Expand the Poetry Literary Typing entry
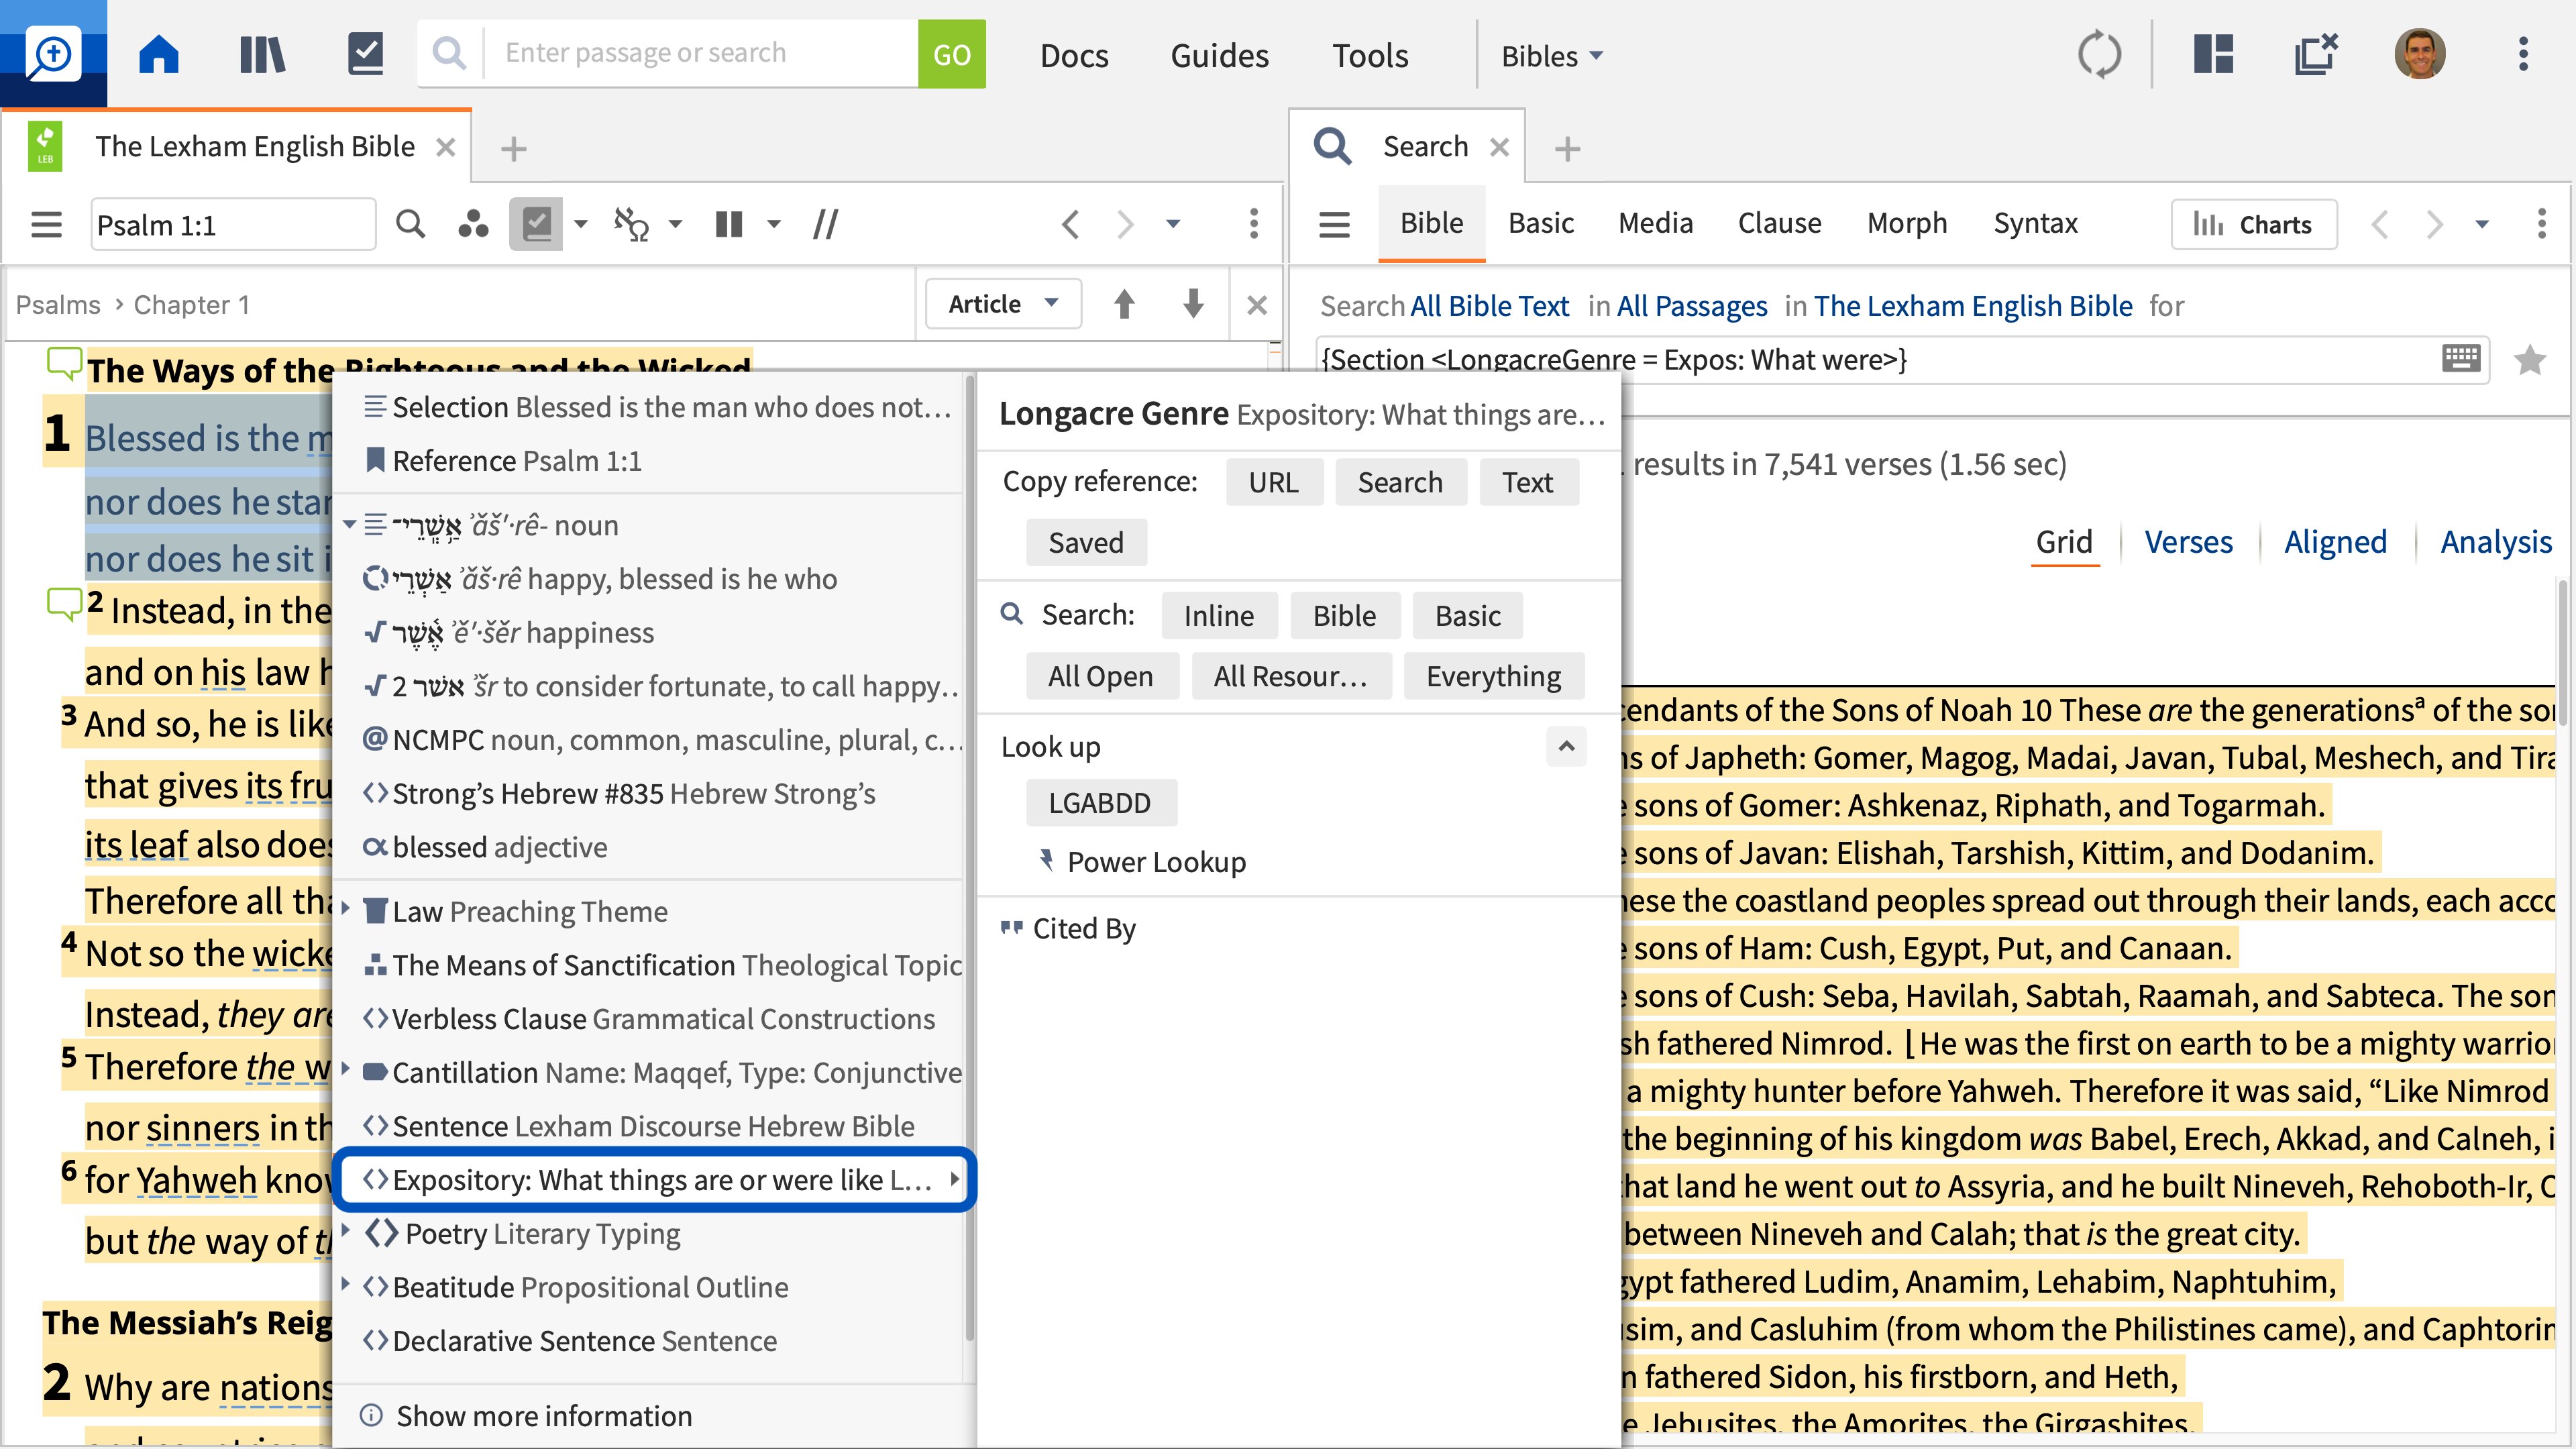Screen dimensions: 2576x1449 coord(346,1230)
